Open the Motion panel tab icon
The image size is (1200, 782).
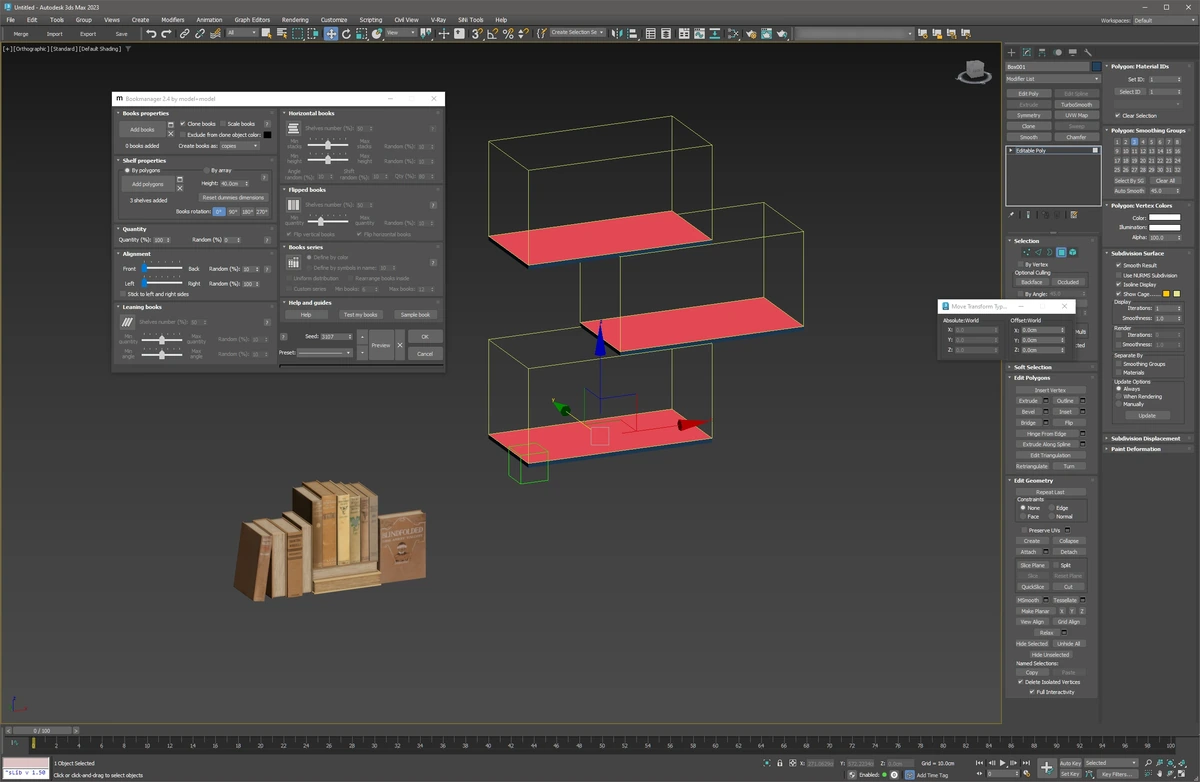pyautogui.click(x=1057, y=52)
